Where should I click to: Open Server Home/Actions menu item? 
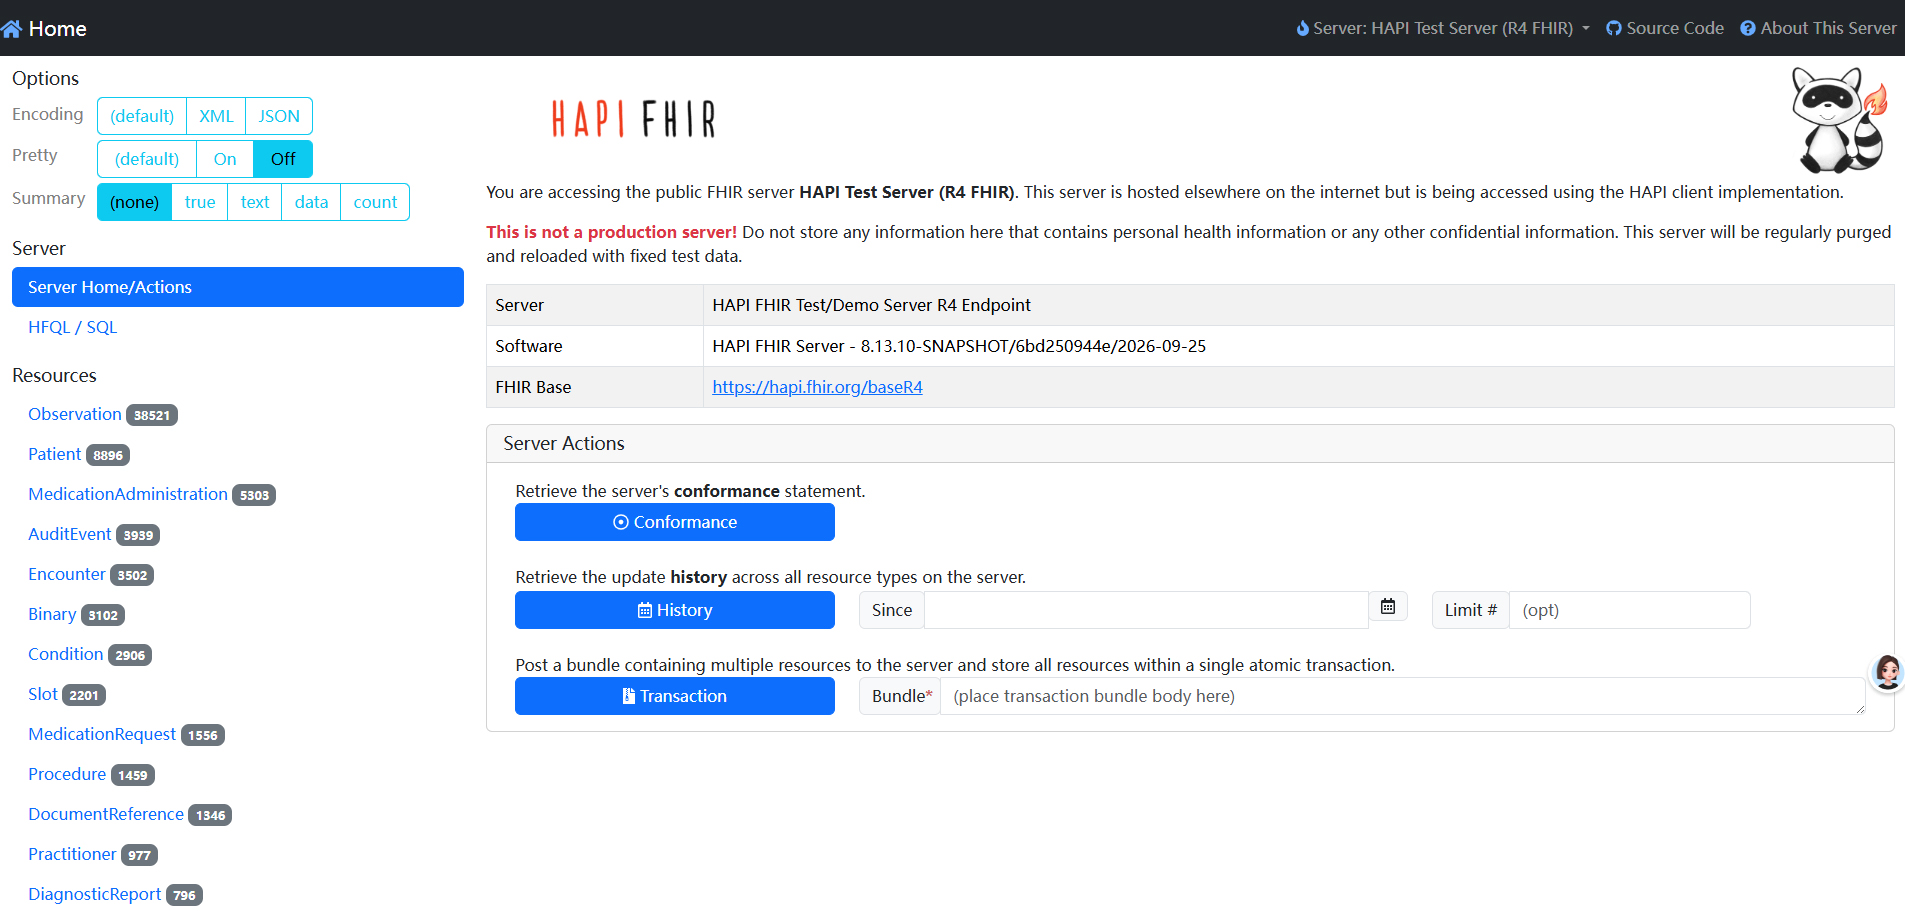238,287
